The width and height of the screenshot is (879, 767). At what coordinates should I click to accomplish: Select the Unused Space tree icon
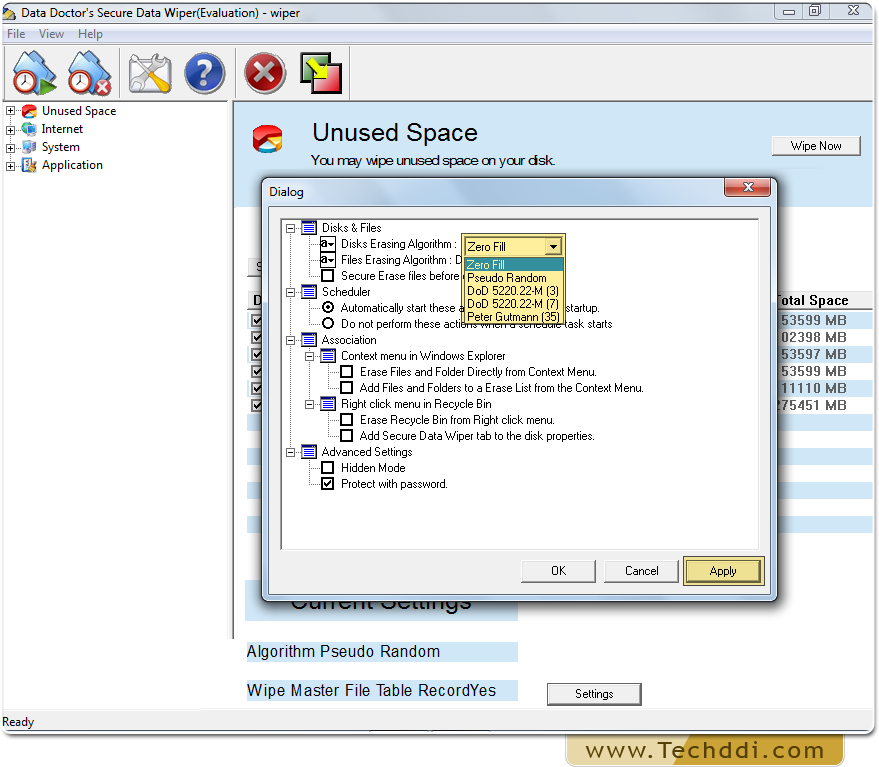(29, 111)
